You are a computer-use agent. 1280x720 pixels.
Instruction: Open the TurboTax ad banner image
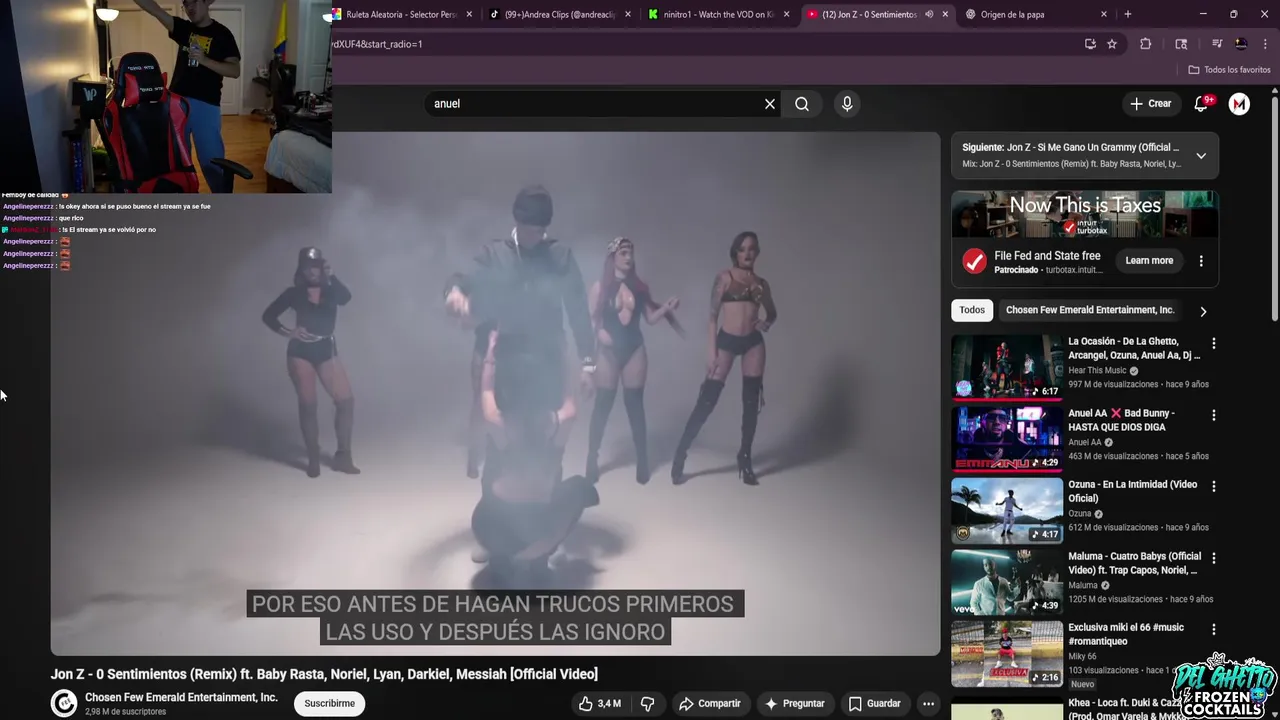[1085, 214]
